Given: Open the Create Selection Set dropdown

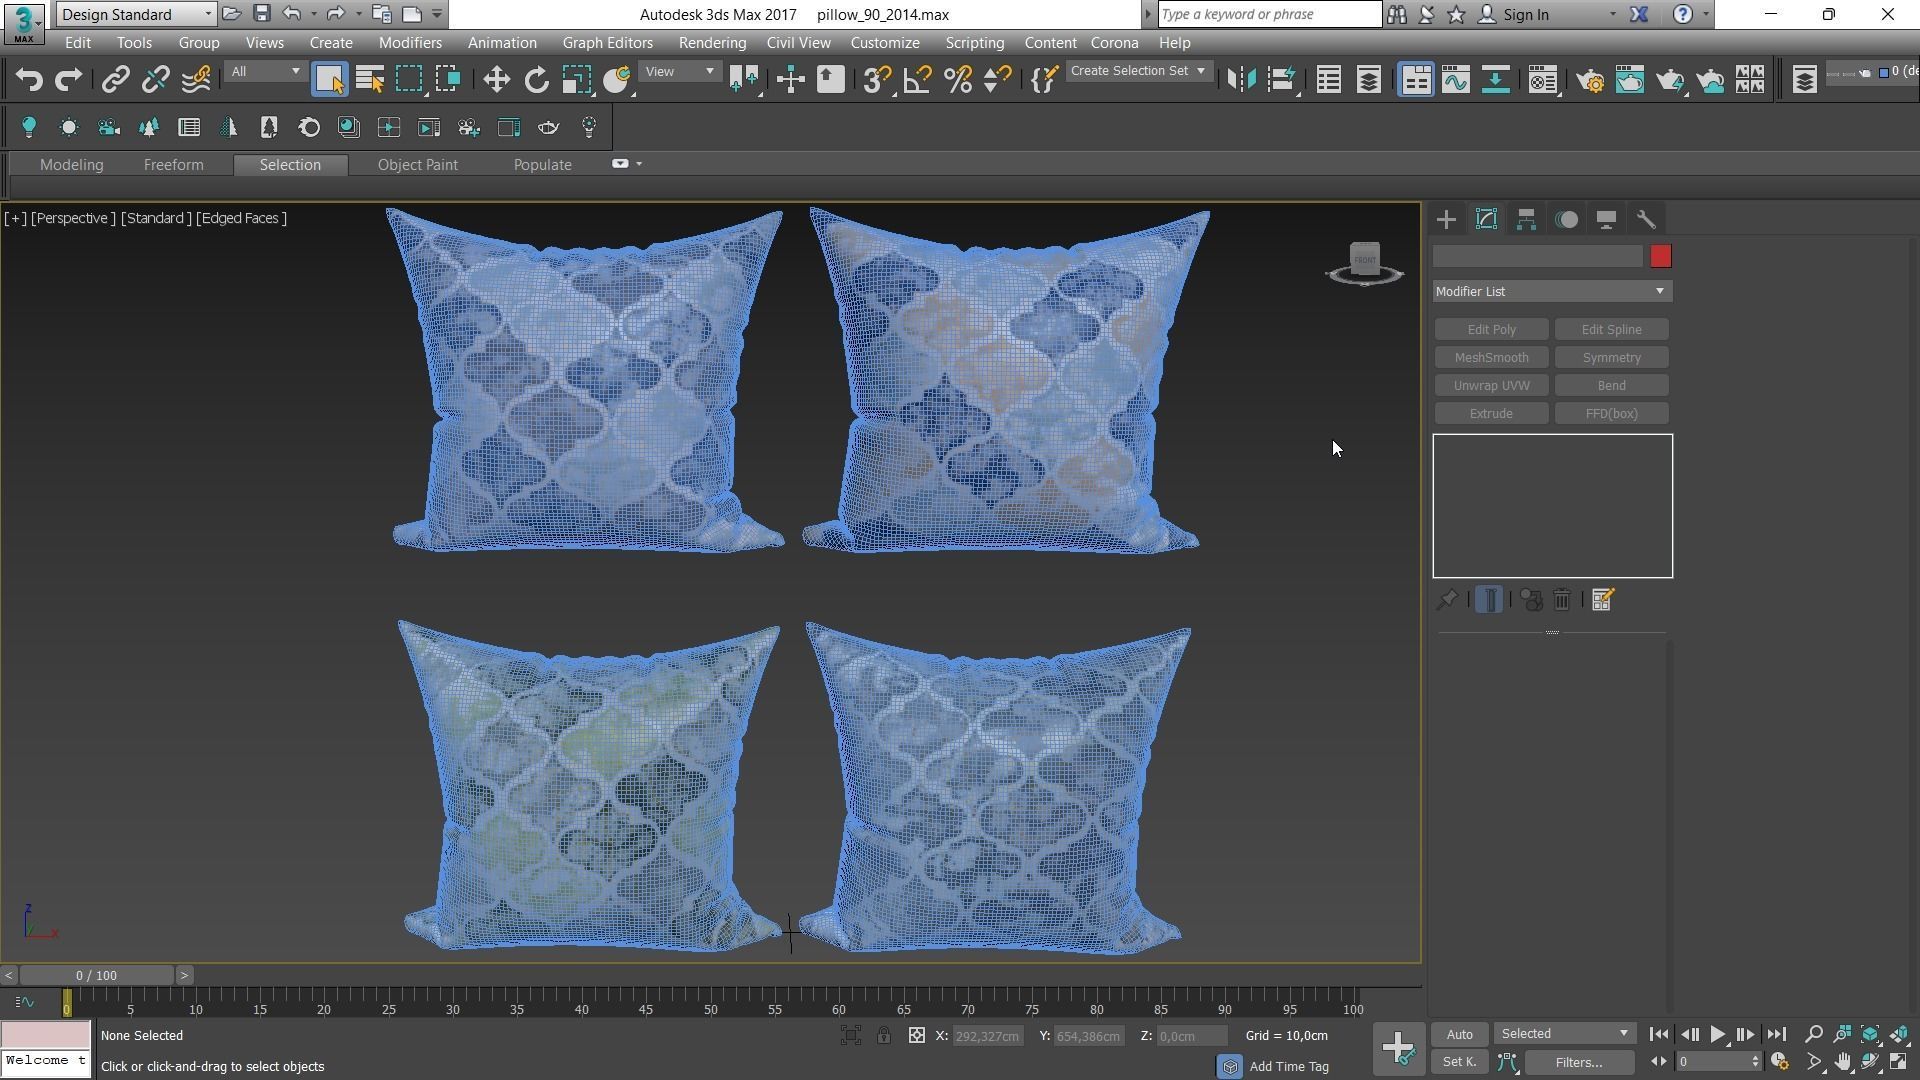Looking at the screenshot, I should (1138, 72).
